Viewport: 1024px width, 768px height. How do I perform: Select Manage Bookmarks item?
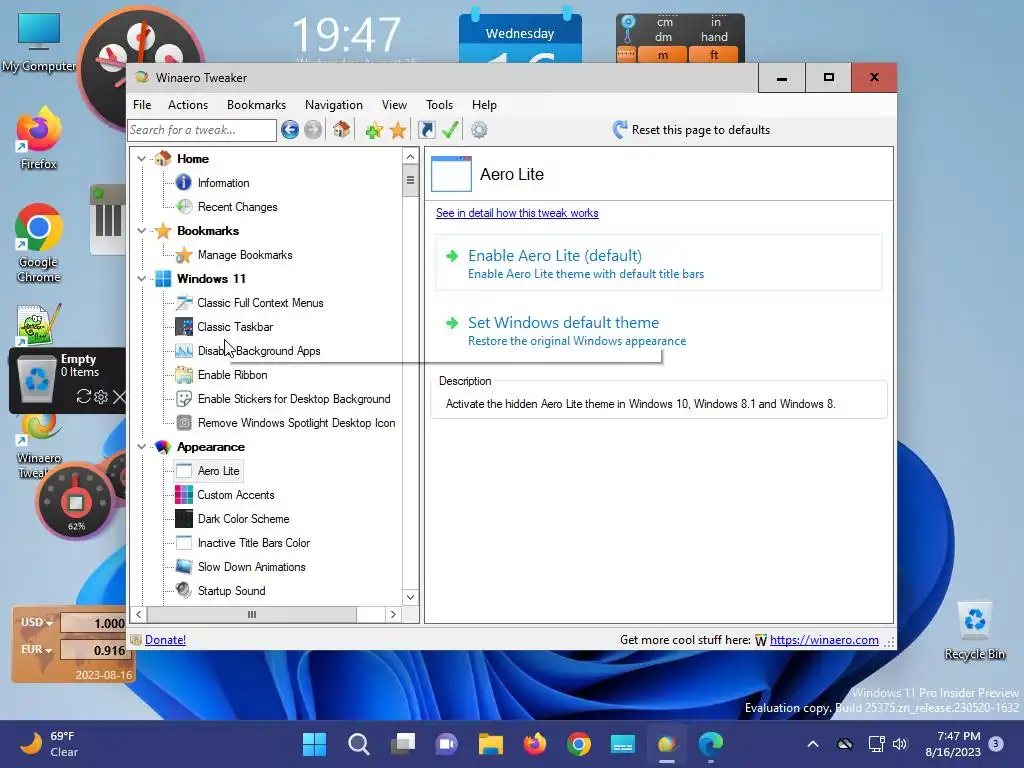[x=245, y=255]
